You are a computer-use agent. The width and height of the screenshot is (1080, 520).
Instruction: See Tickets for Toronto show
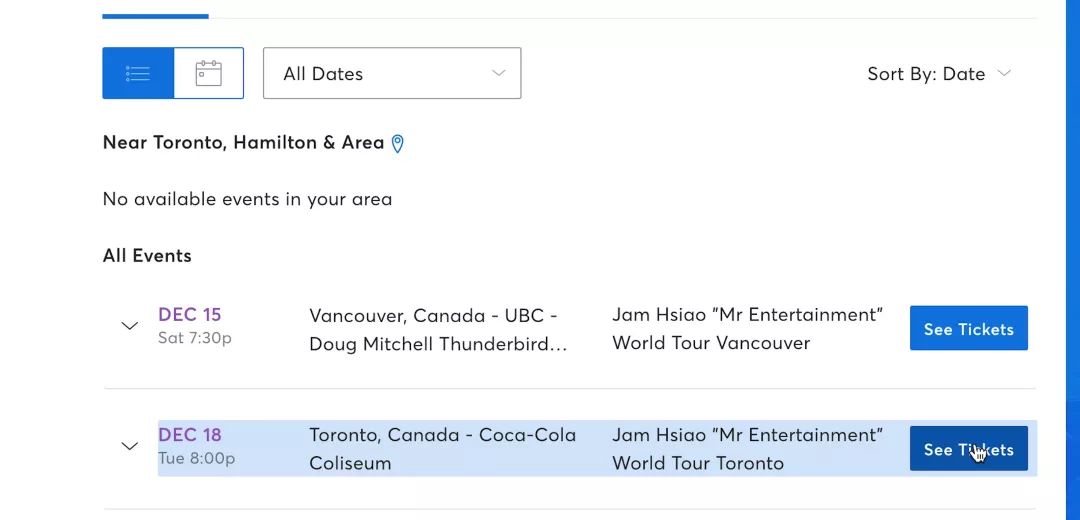(968, 448)
